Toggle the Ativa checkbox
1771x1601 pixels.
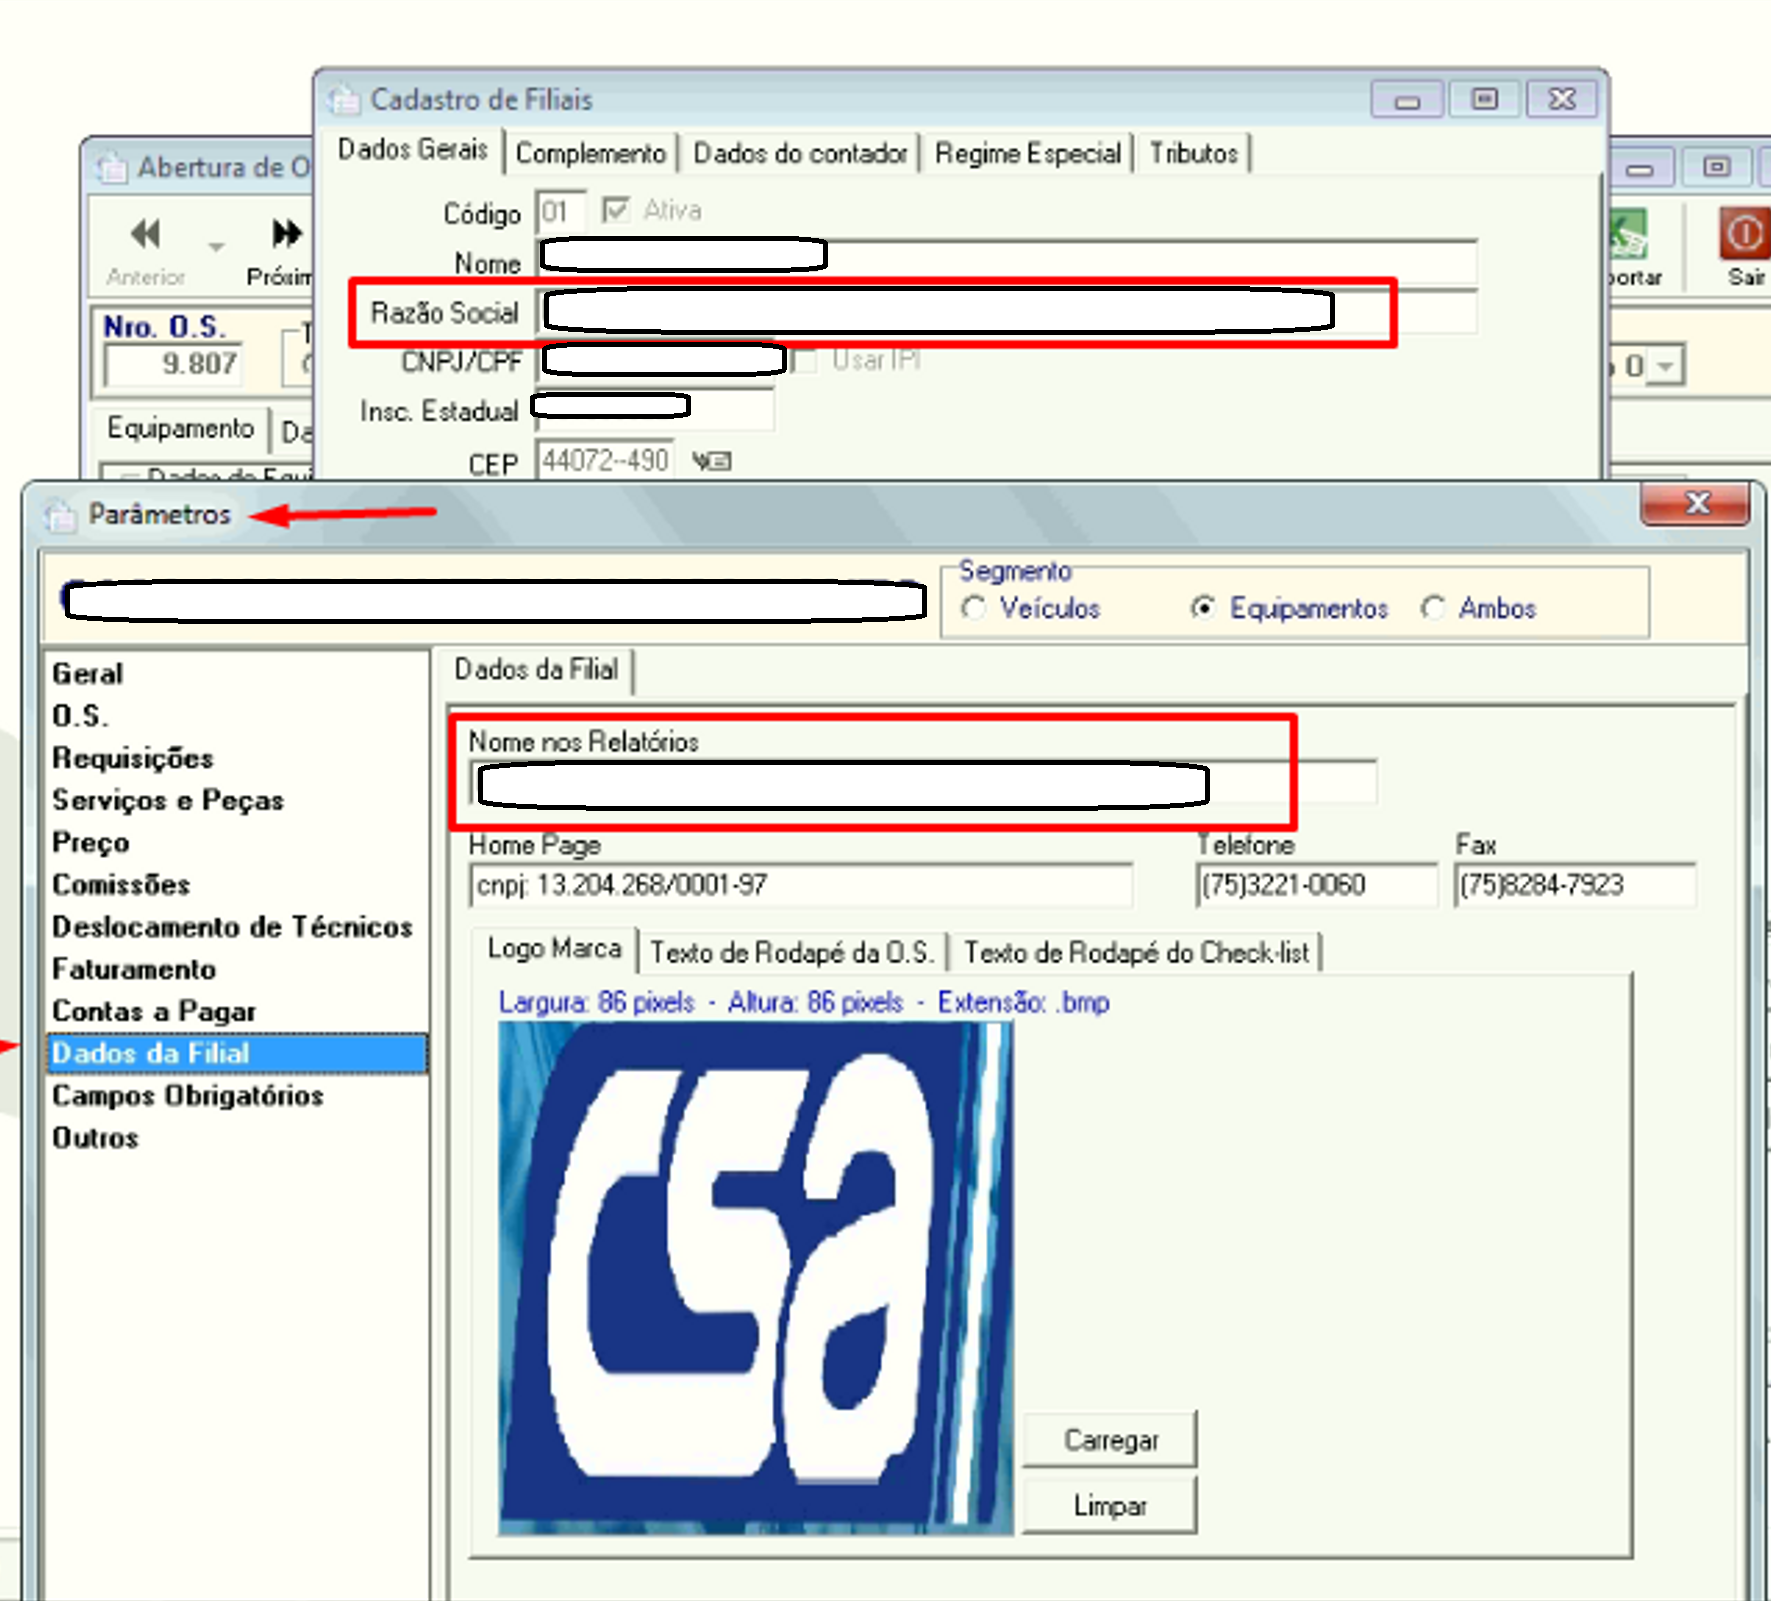coord(616,210)
